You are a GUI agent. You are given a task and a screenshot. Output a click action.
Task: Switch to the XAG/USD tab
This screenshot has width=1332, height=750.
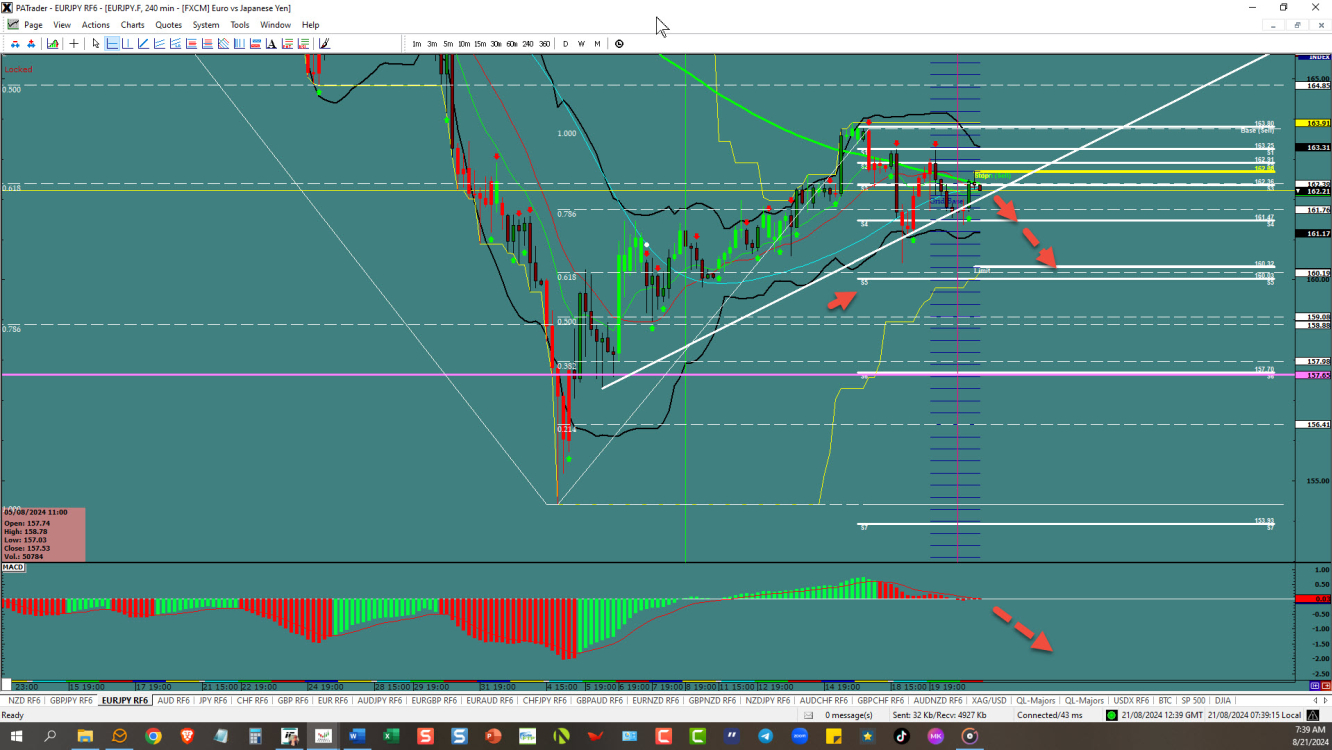coord(989,700)
